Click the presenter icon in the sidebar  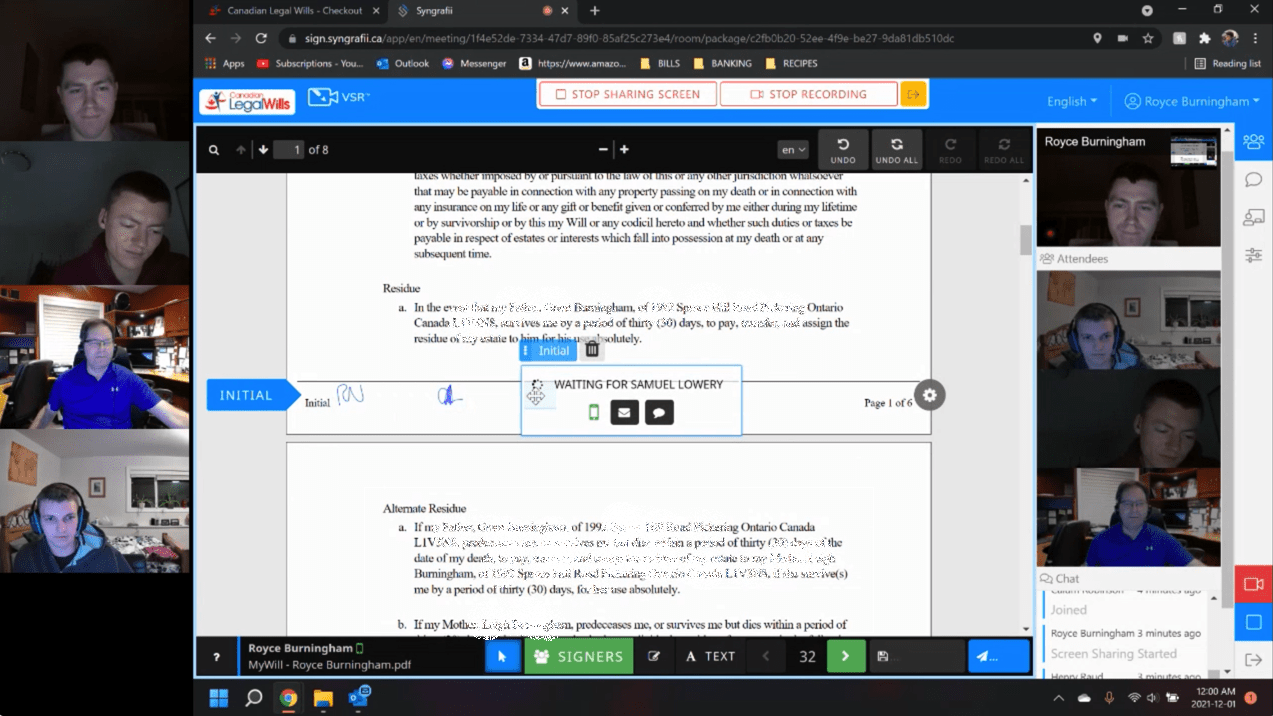(x=1253, y=217)
